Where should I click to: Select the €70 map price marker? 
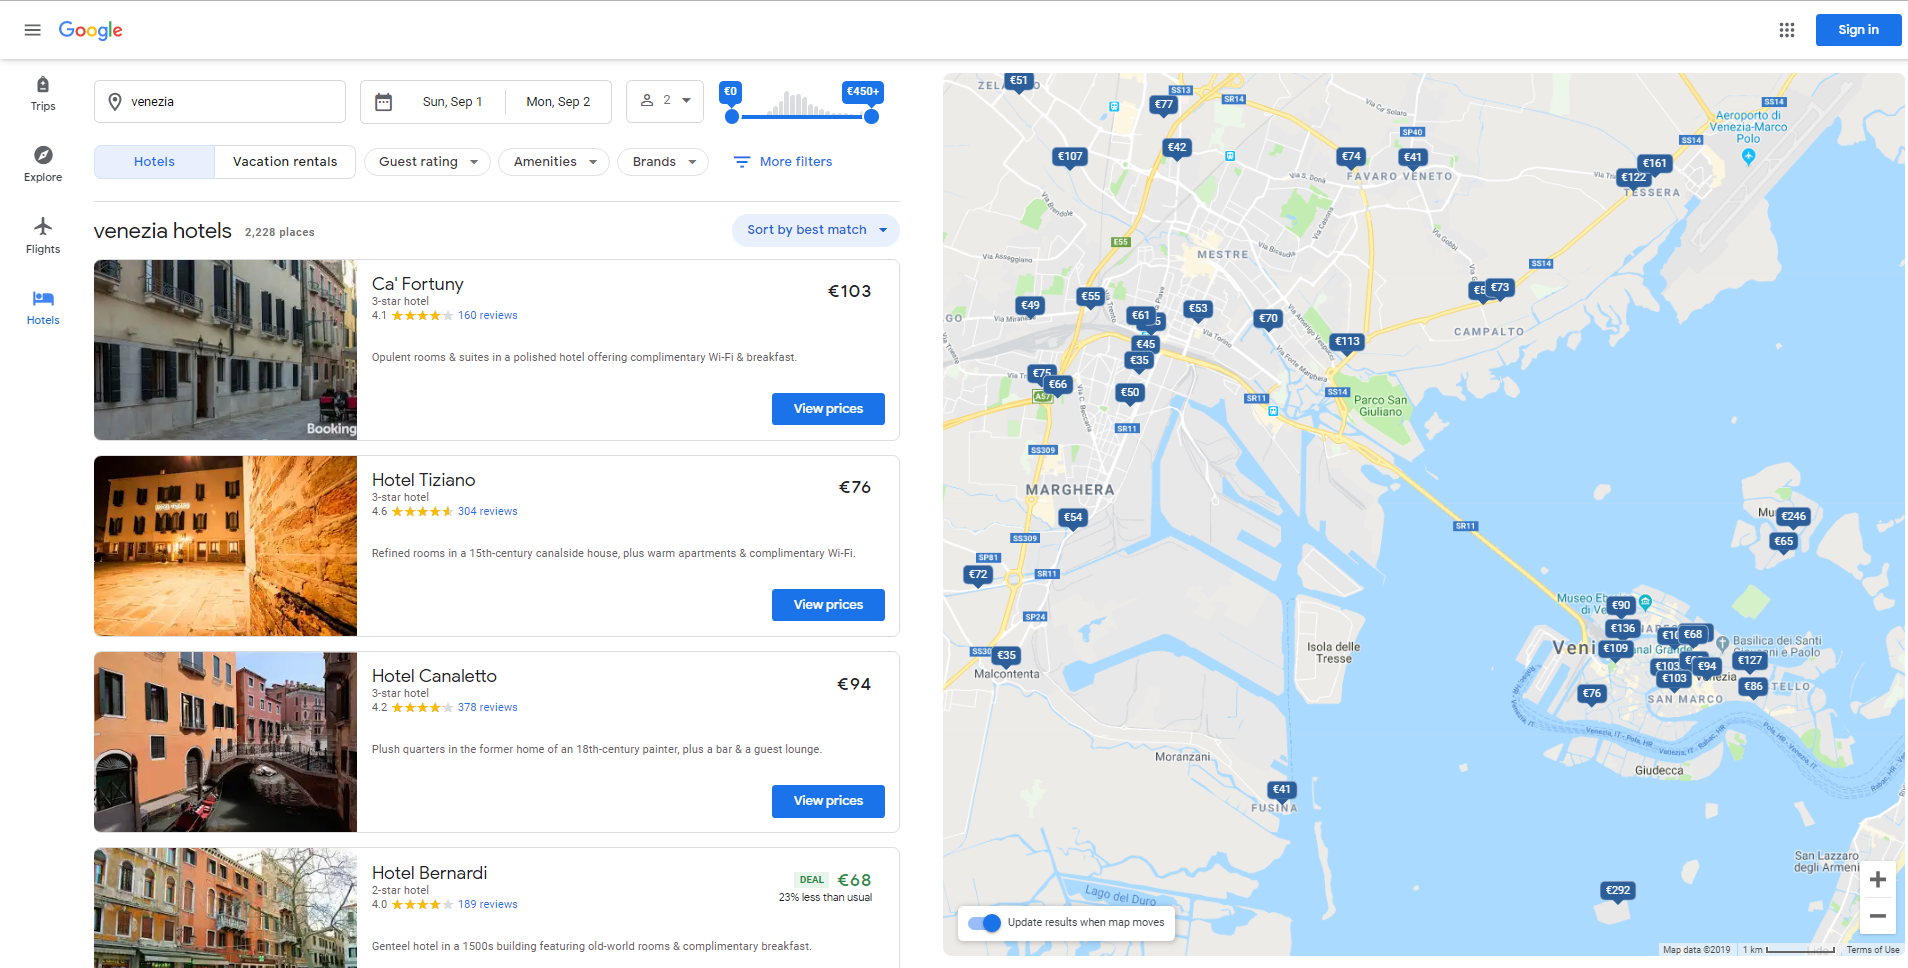(1268, 319)
